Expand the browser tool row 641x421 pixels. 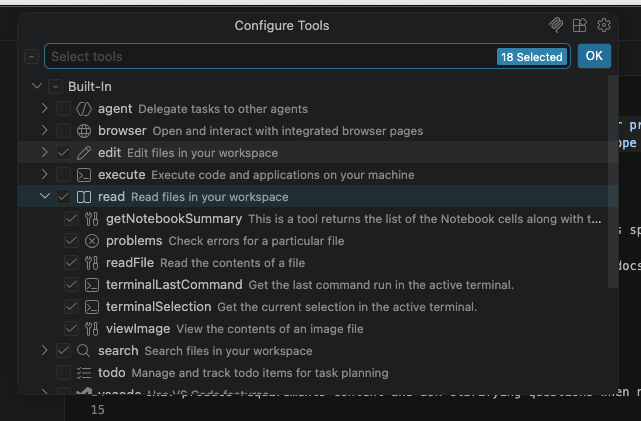point(45,130)
